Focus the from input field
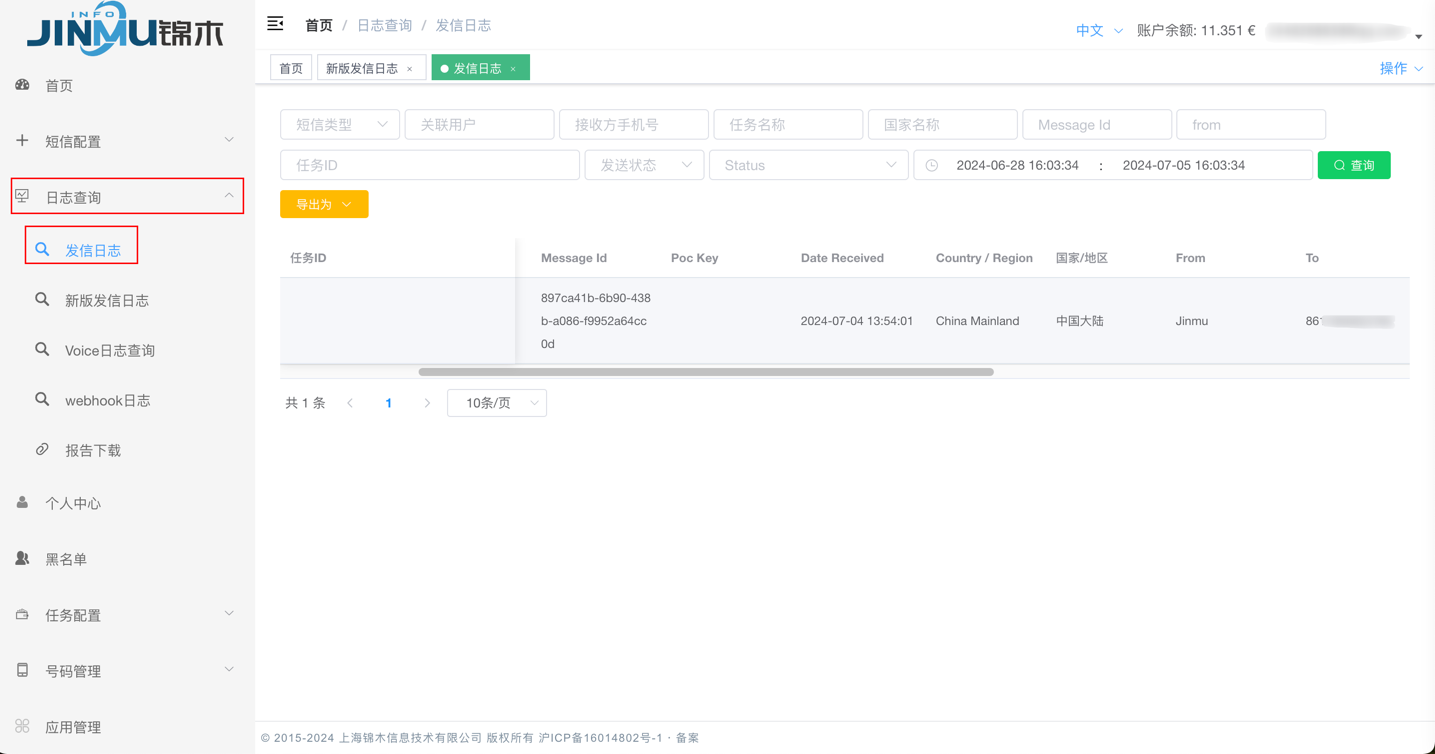The width and height of the screenshot is (1435, 754). tap(1251, 124)
